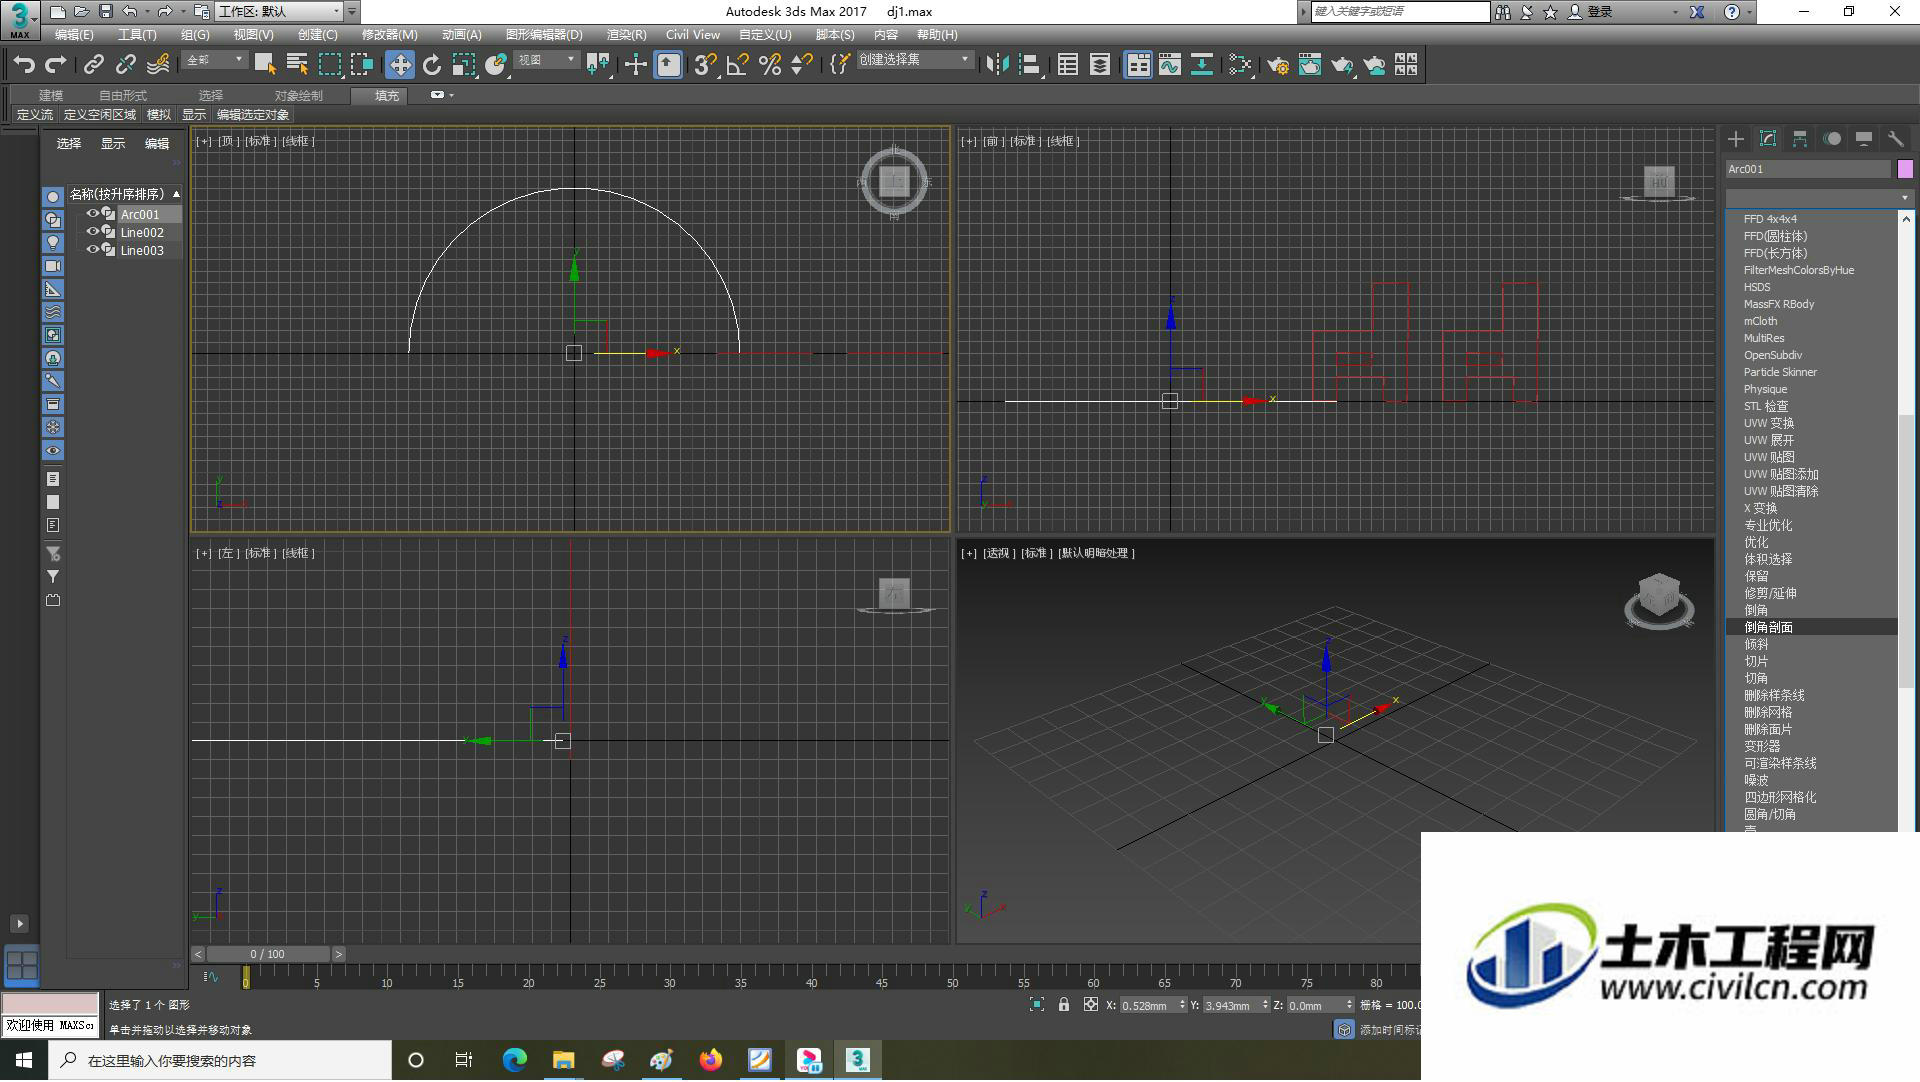Toggle the Layer Explorer icon
1920x1082 pixels.
[1100, 65]
